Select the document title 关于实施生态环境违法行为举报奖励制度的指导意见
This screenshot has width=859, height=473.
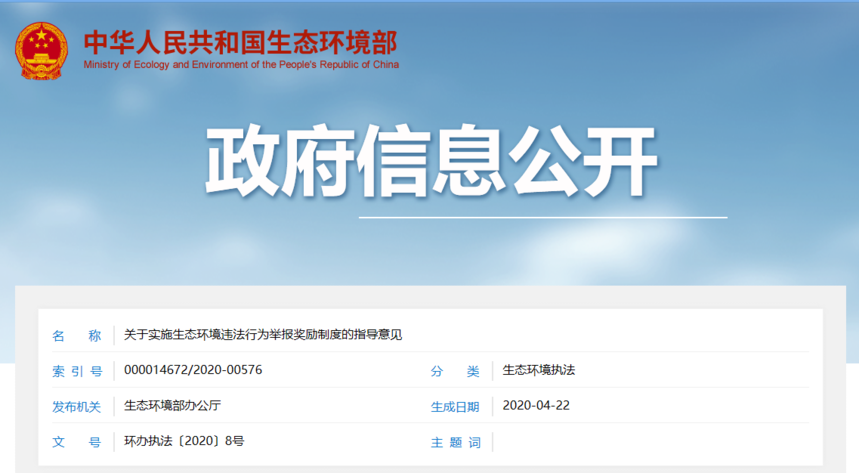(263, 334)
